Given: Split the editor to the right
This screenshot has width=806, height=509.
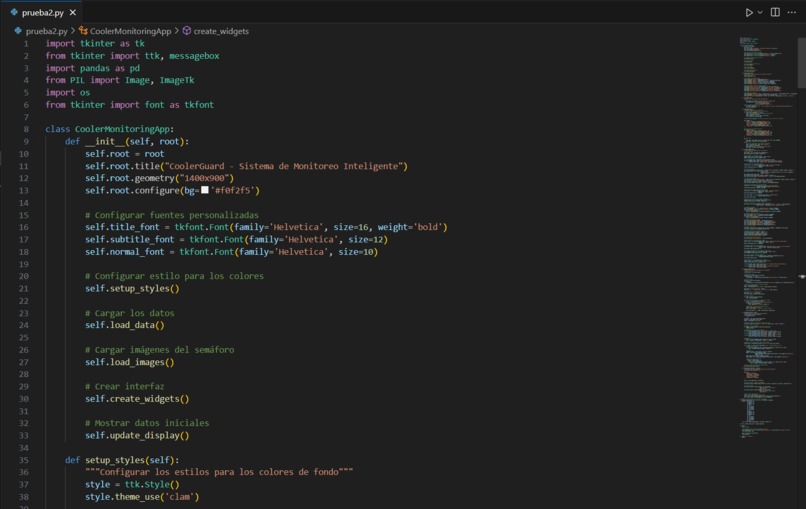Looking at the screenshot, I should pyautogui.click(x=775, y=12).
